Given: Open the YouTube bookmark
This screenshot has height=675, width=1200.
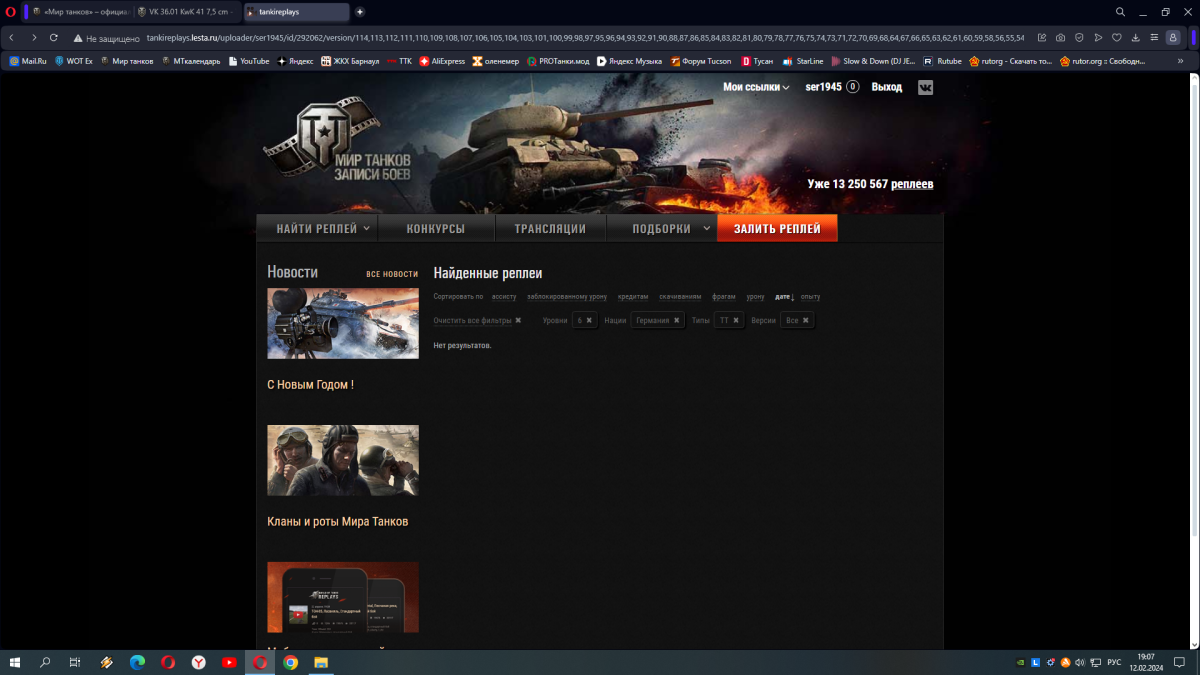Looking at the screenshot, I should click(x=248, y=61).
